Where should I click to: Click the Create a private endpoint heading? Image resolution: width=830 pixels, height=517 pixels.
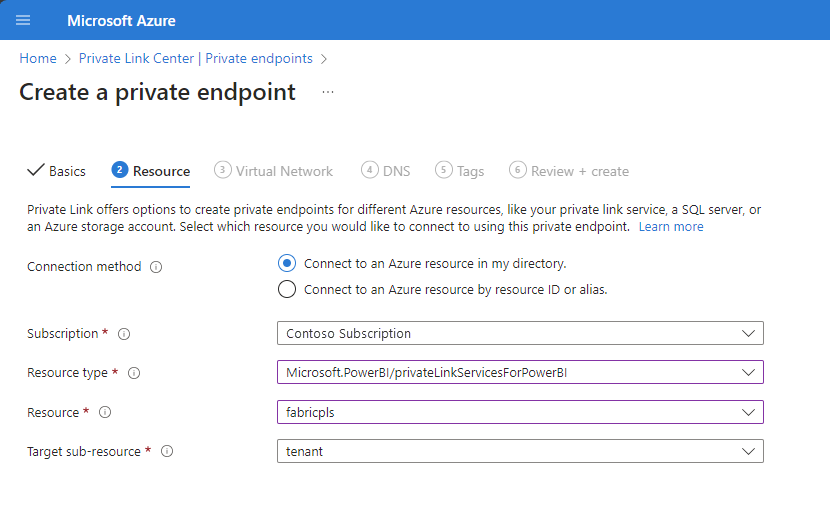tap(157, 93)
